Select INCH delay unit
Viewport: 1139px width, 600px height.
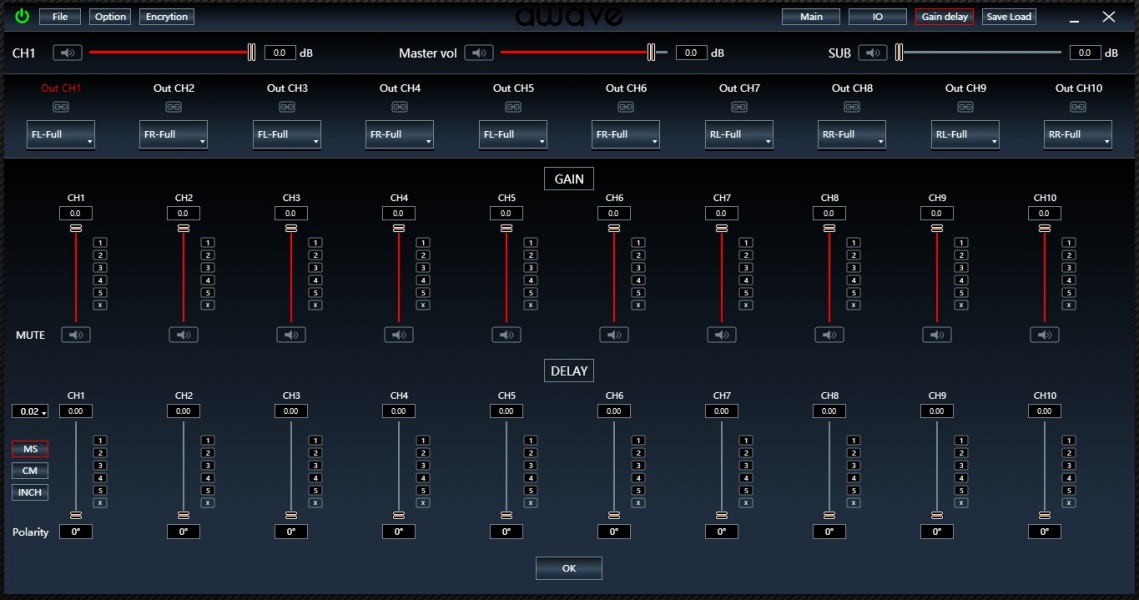coord(30,493)
